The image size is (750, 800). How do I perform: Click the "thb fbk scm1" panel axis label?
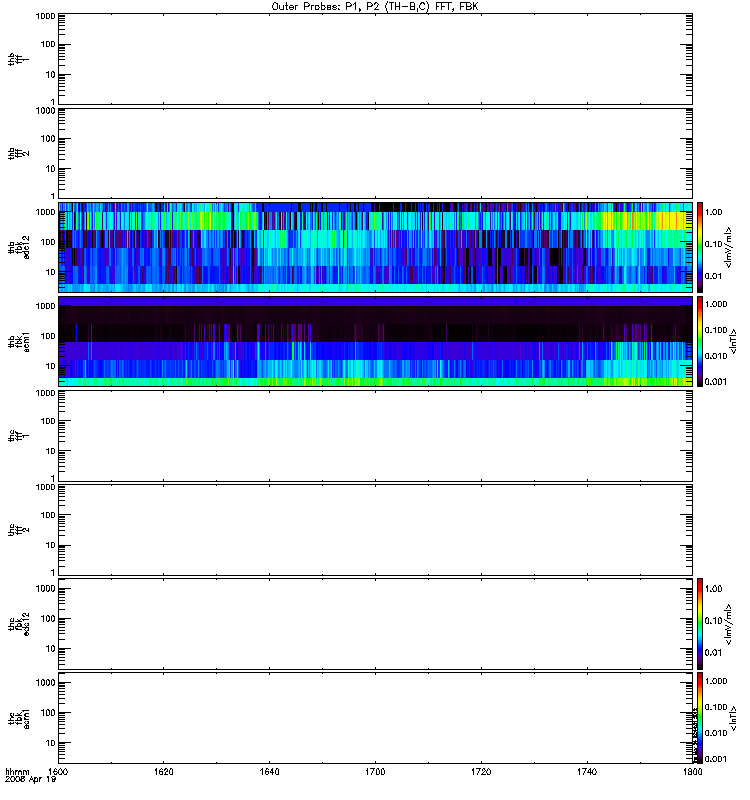click(18, 341)
